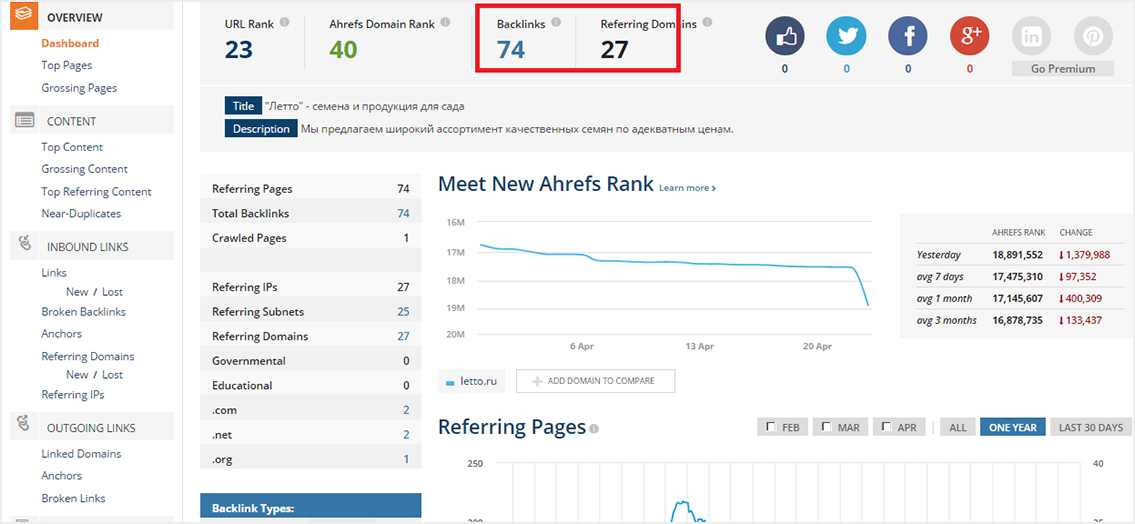Open Referring IPs in the sidebar
The height and width of the screenshot is (524, 1135).
(x=72, y=394)
